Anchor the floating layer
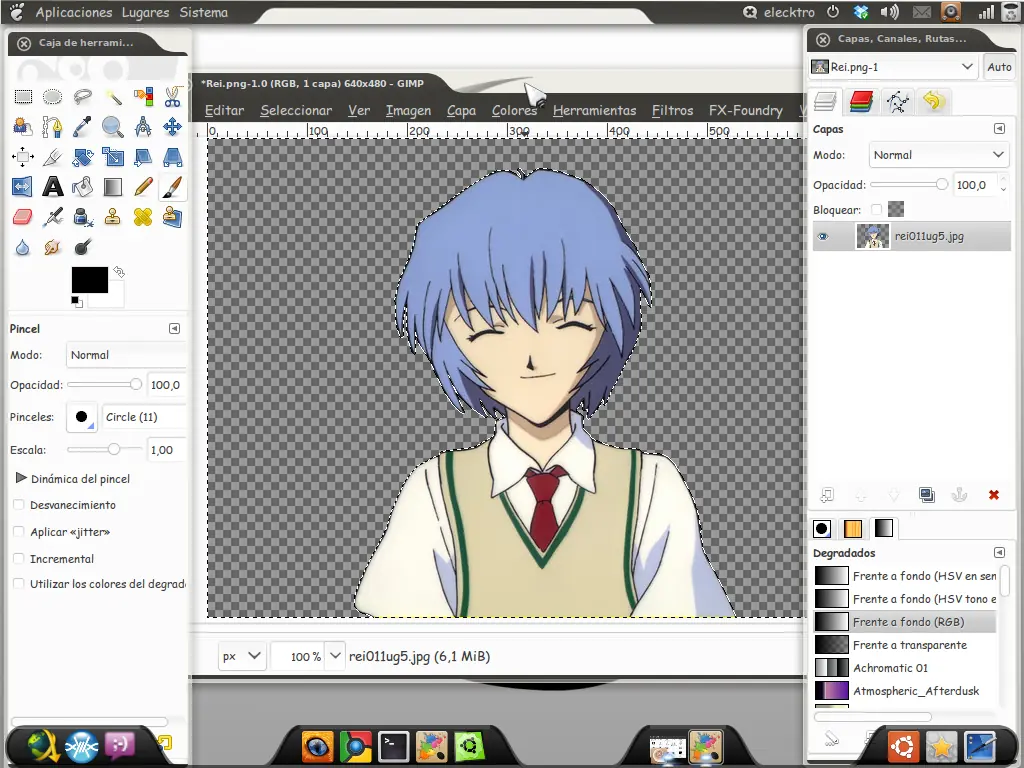The width and height of the screenshot is (1024, 768). point(959,495)
